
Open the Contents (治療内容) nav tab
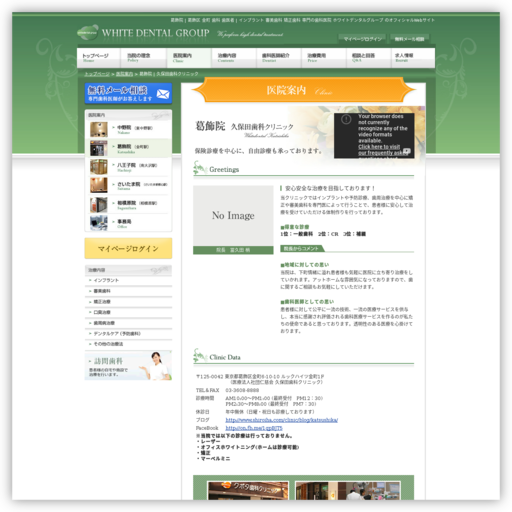tap(234, 58)
